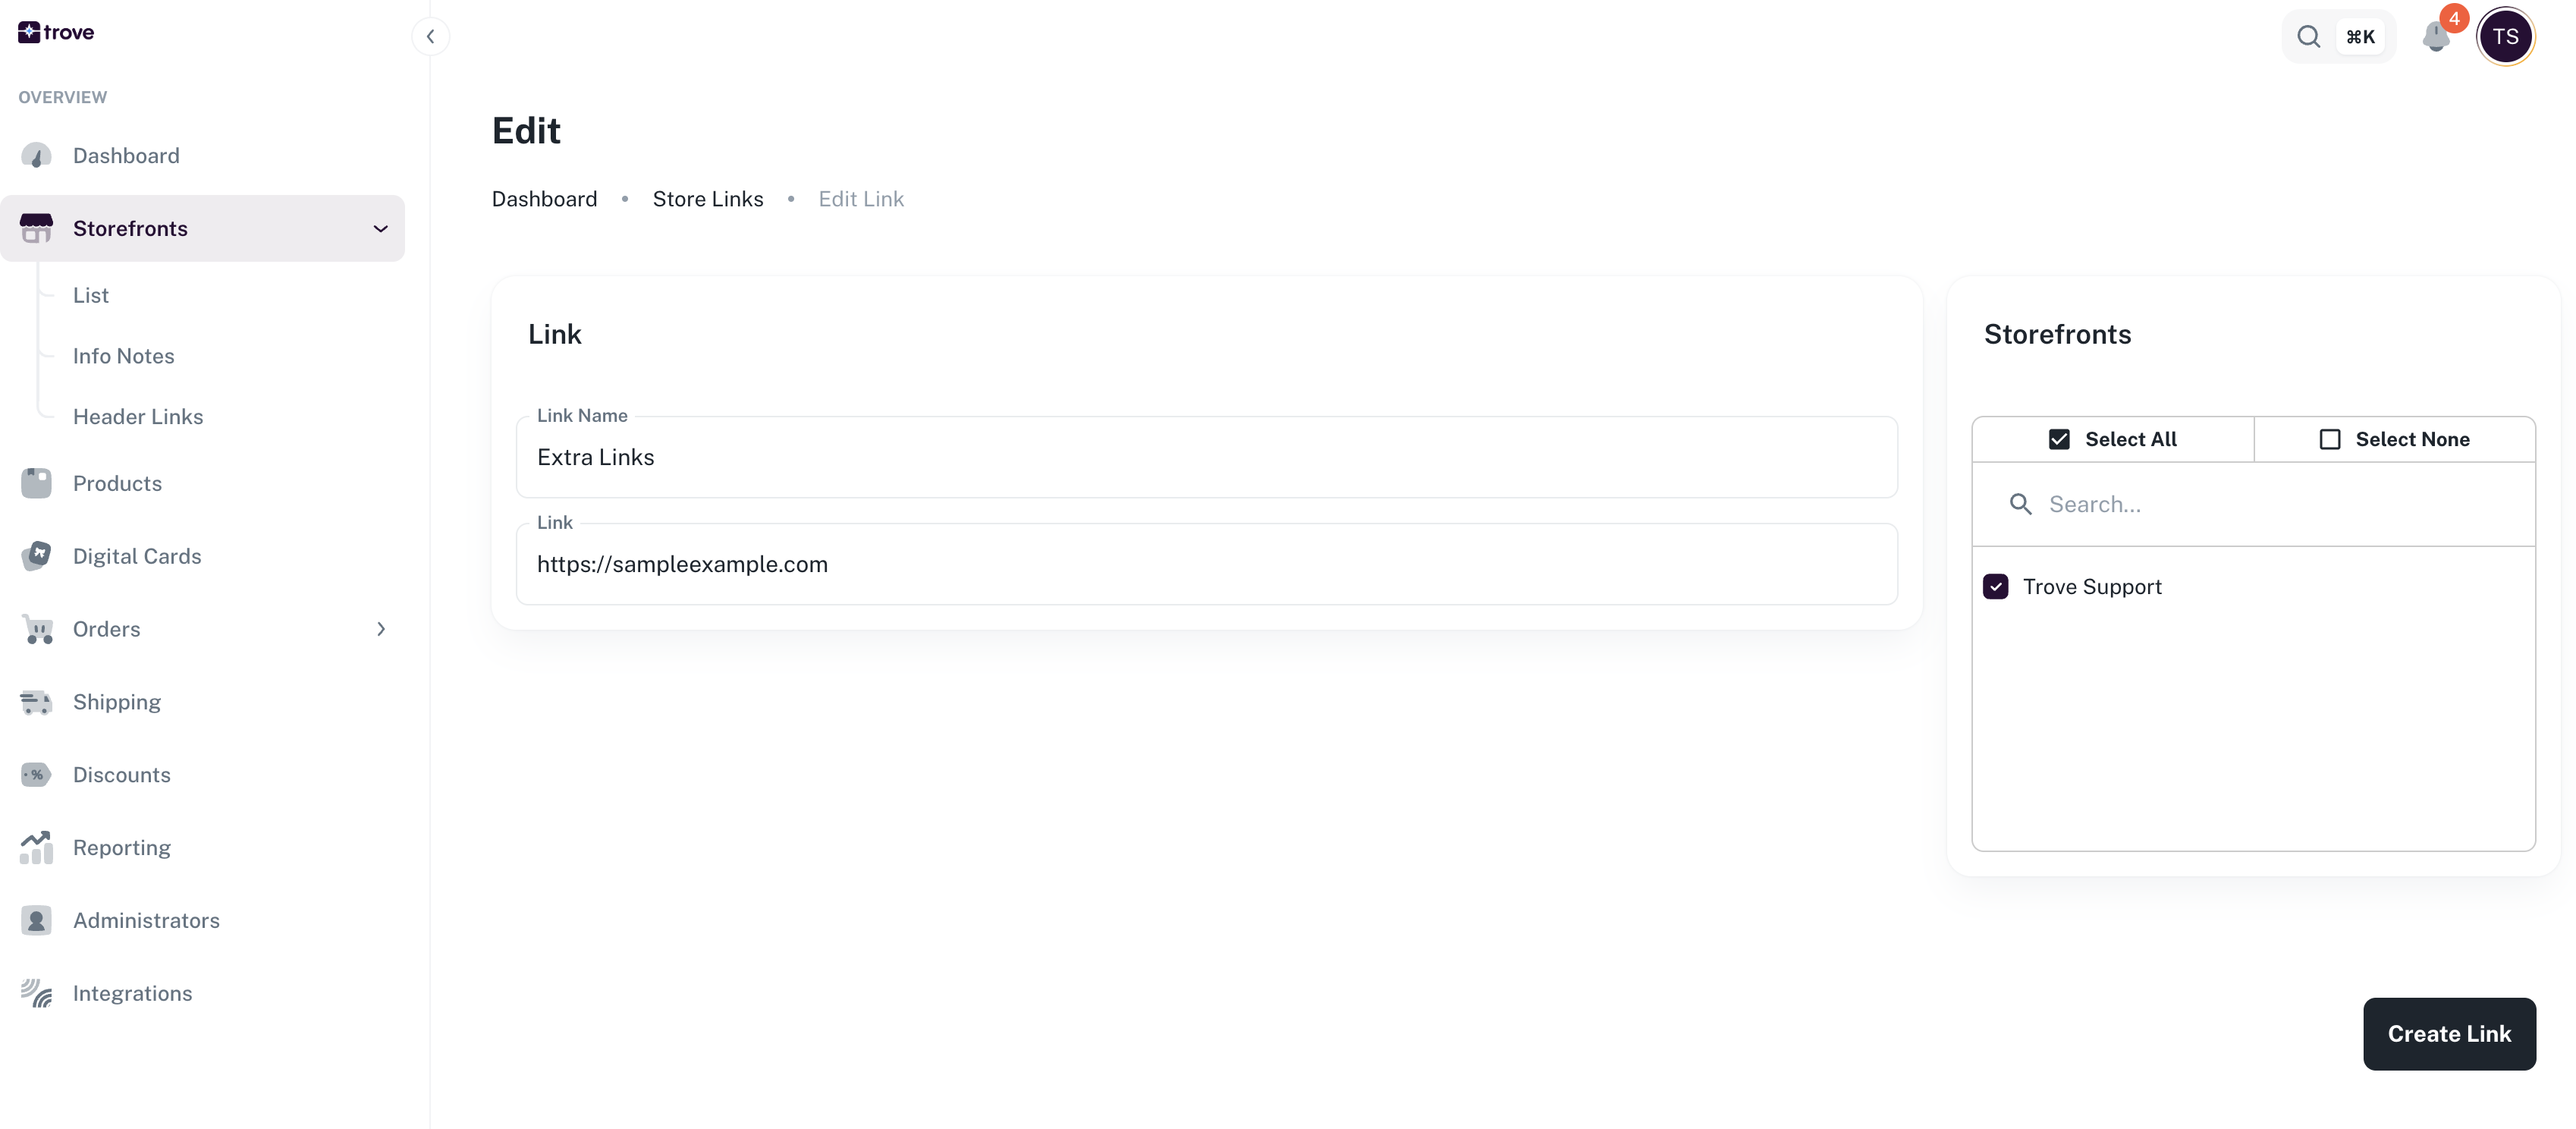Focus the Link Name input field
Image resolution: width=2576 pixels, height=1129 pixels.
(x=1205, y=458)
